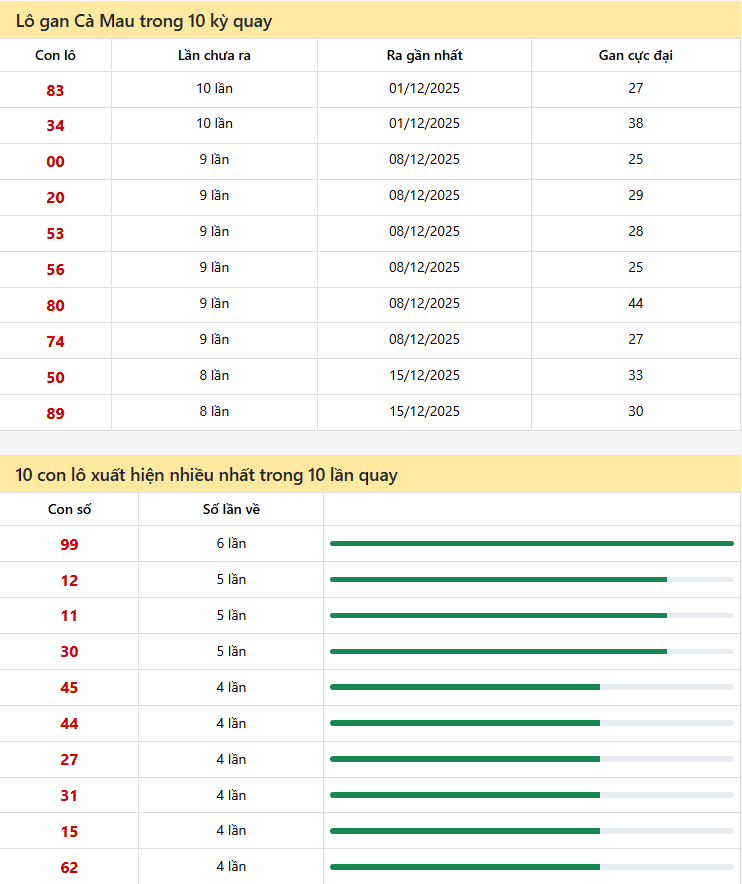Click the date 15/12/2025 in row 50
This screenshot has width=742, height=884.
424,375
